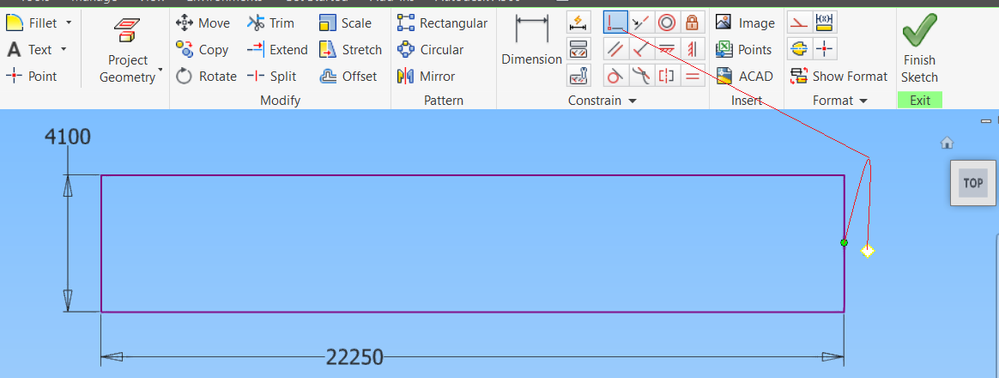Select the 22250 dimension value

click(x=355, y=357)
